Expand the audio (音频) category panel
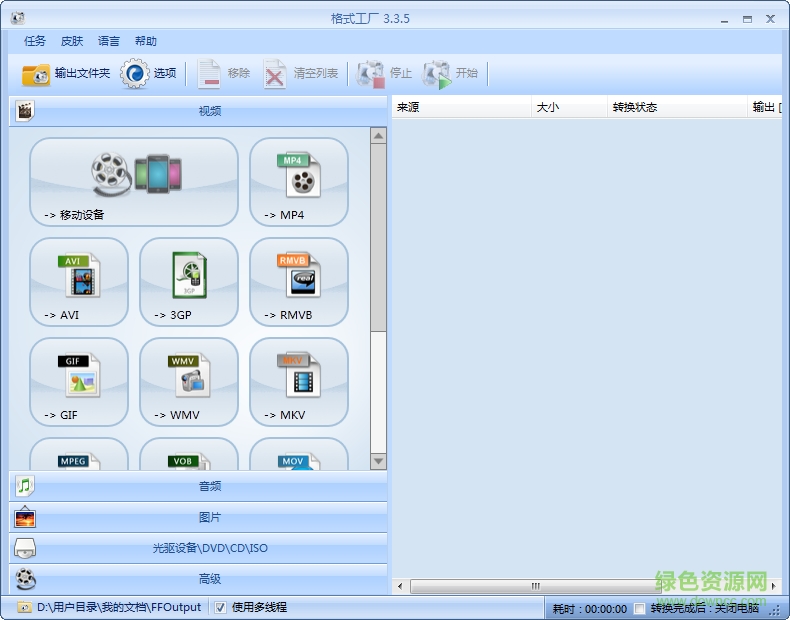Screen dimensions: 790x620 pos(198,487)
